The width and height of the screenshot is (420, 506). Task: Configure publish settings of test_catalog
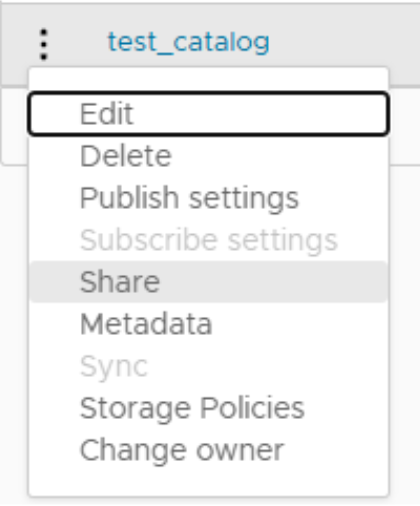pos(209,198)
